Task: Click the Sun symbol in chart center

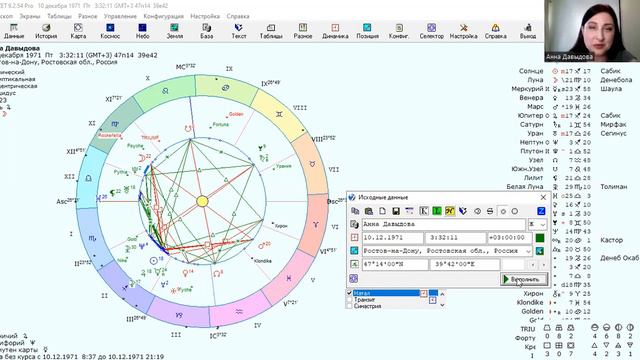Action: click(202, 201)
